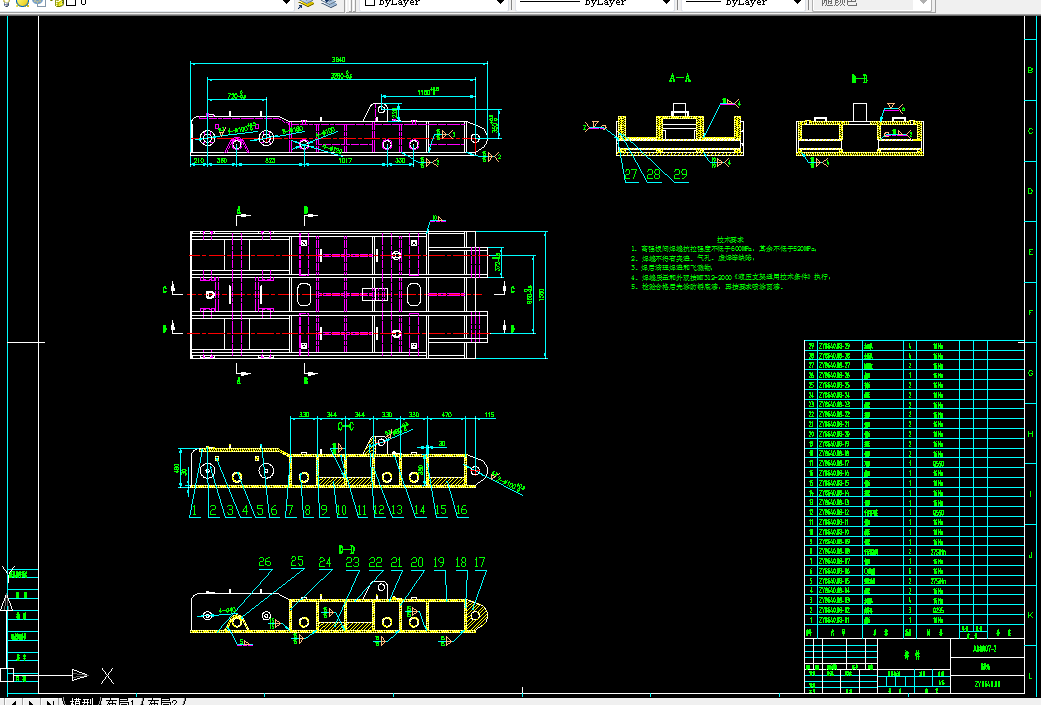
Task: Select the 技术要求 technical requirements heading
Action: tap(730, 240)
